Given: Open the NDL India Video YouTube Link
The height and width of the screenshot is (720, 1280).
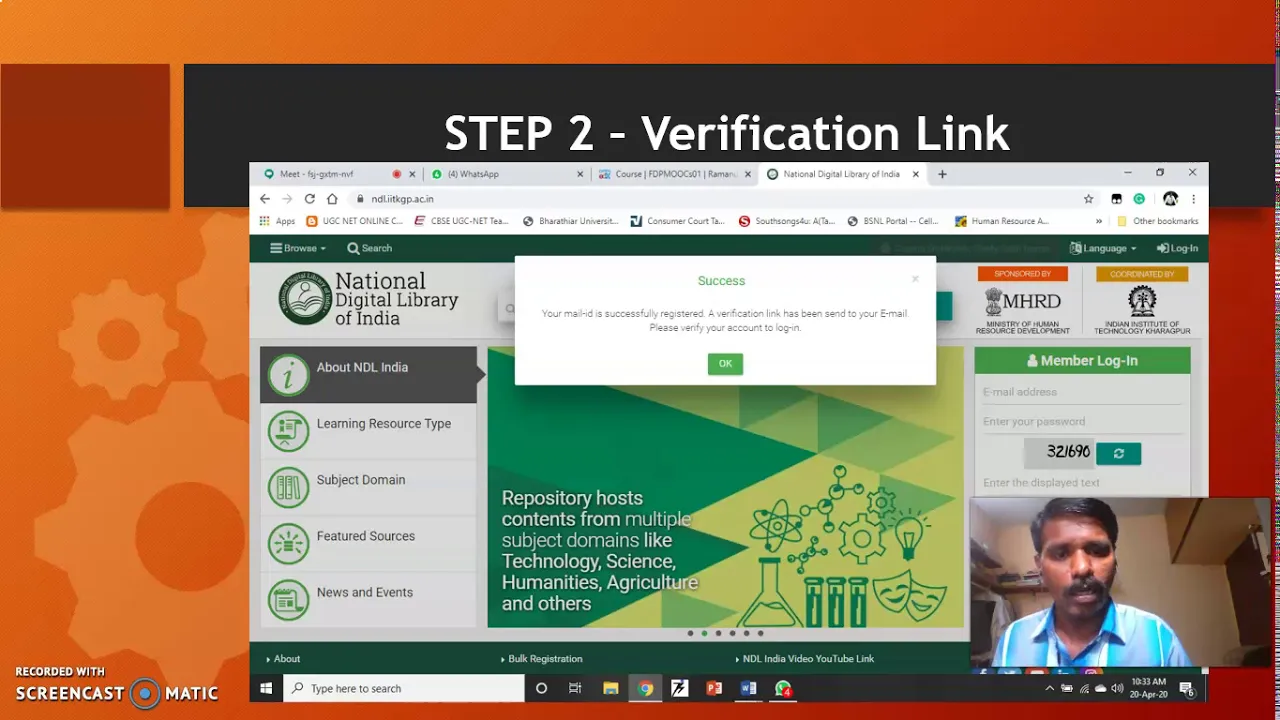Looking at the screenshot, I should (x=808, y=659).
